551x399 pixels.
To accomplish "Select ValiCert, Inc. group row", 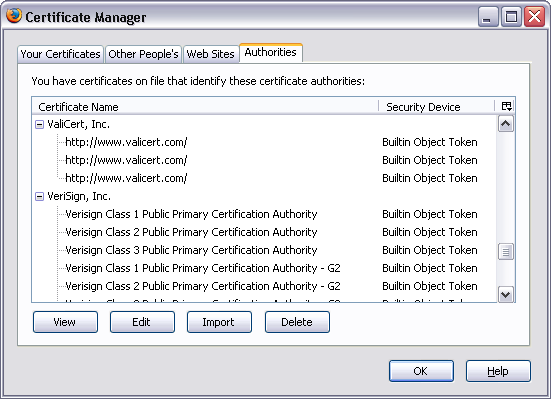I will click(x=264, y=124).
